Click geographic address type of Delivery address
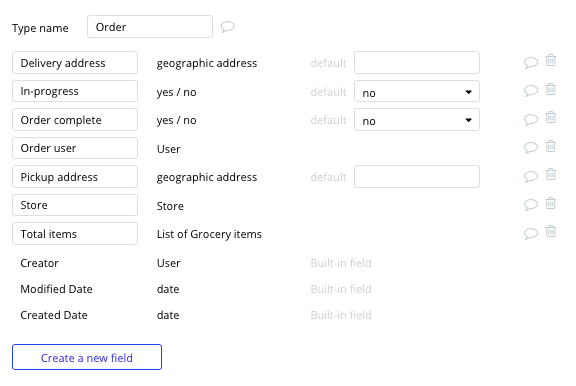 coord(207,63)
